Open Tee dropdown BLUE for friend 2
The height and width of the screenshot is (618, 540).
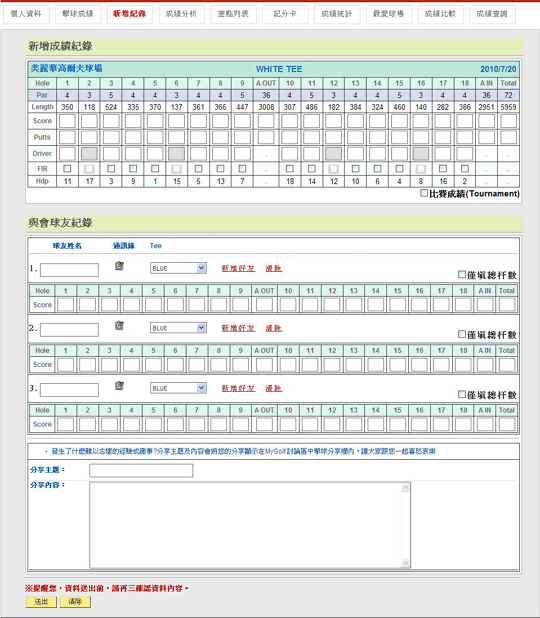click(x=178, y=328)
